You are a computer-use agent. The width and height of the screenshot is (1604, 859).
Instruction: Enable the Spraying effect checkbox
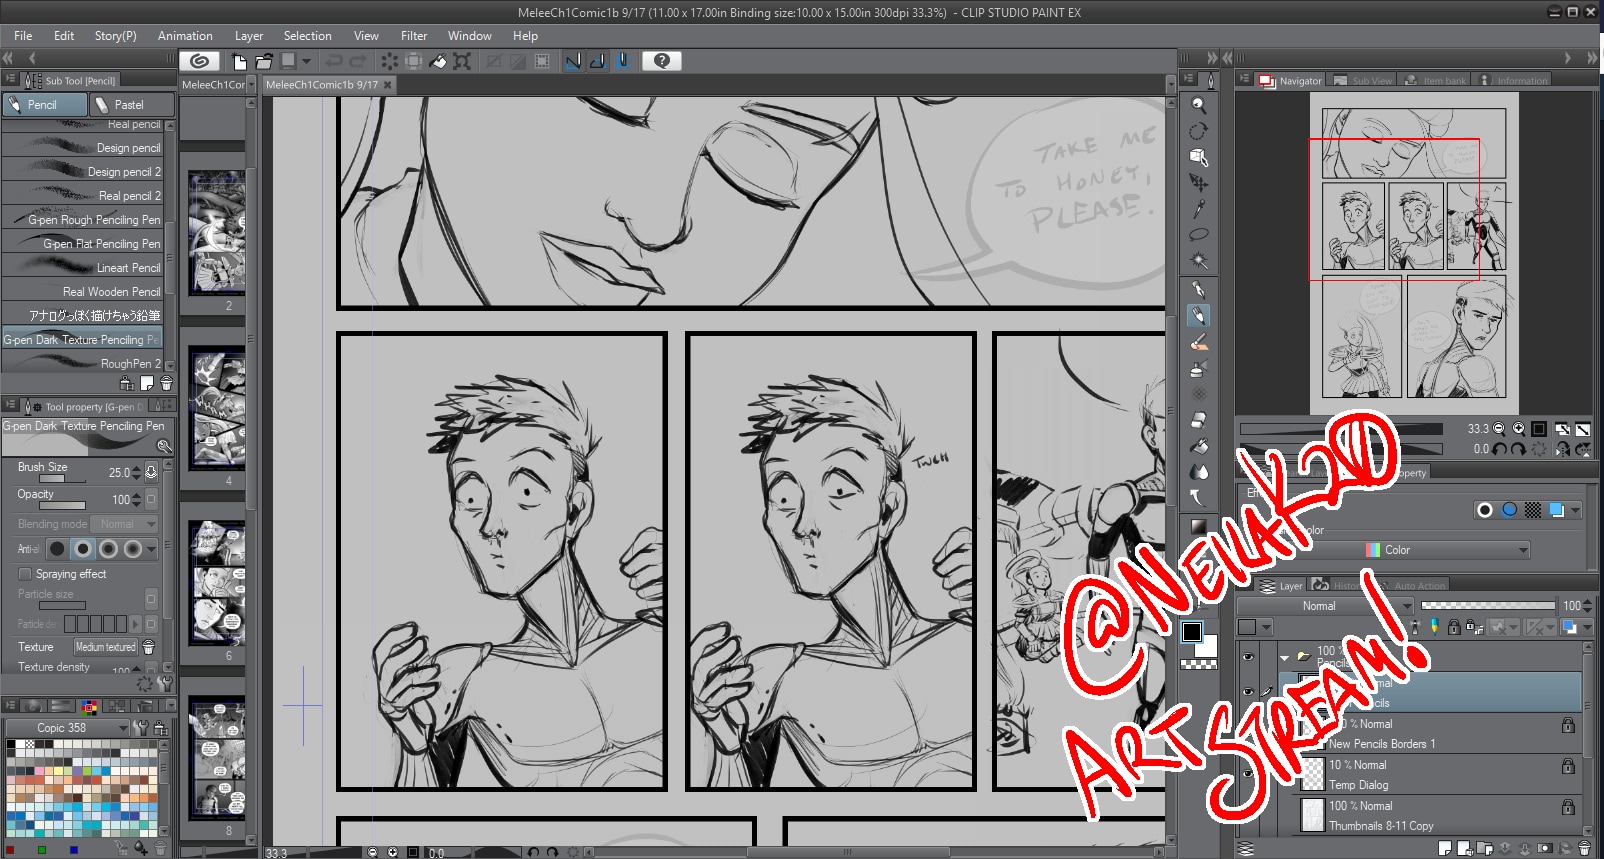(x=25, y=574)
